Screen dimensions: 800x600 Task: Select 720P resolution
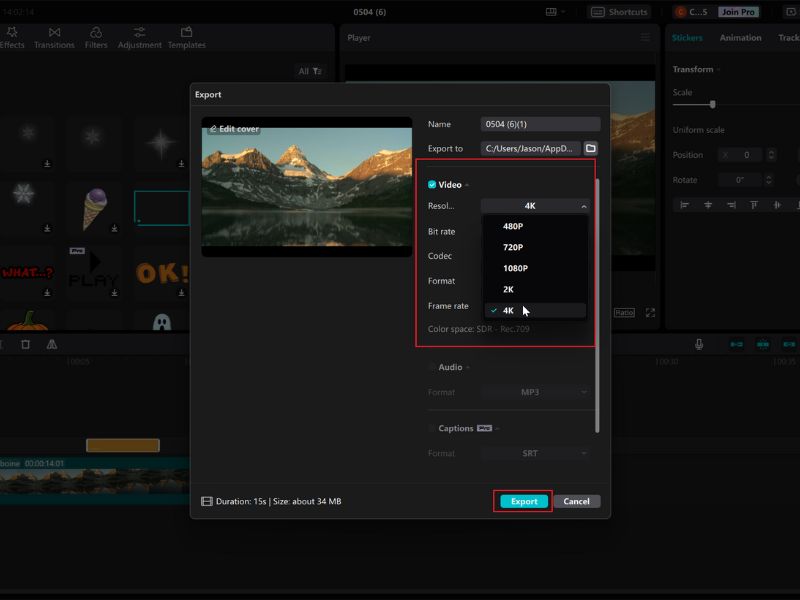click(x=535, y=247)
